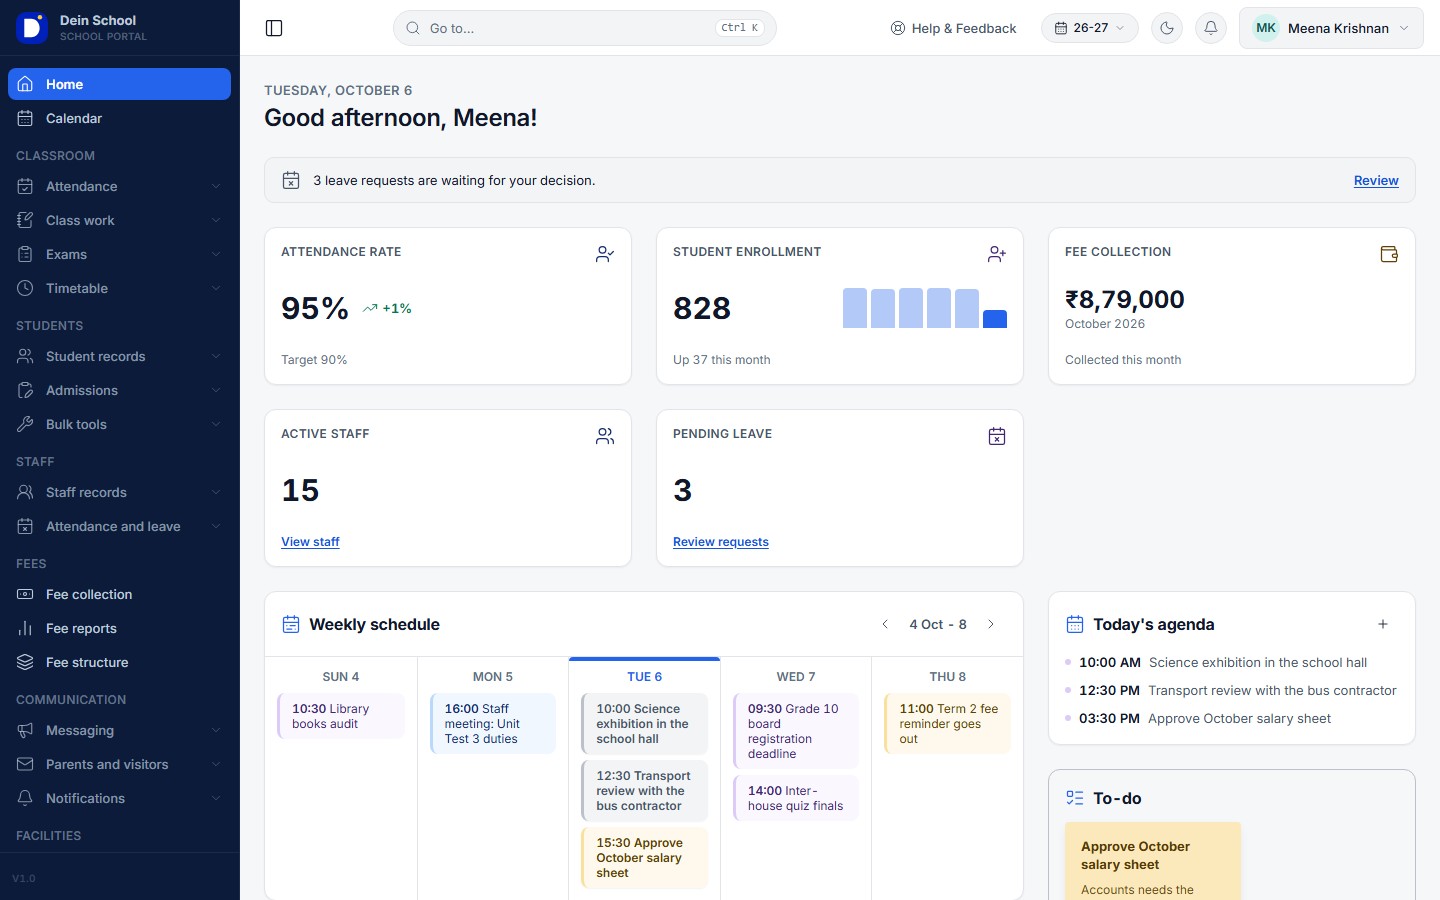The height and width of the screenshot is (900, 1440).
Task: Expand Admissions menu
Action: (119, 390)
